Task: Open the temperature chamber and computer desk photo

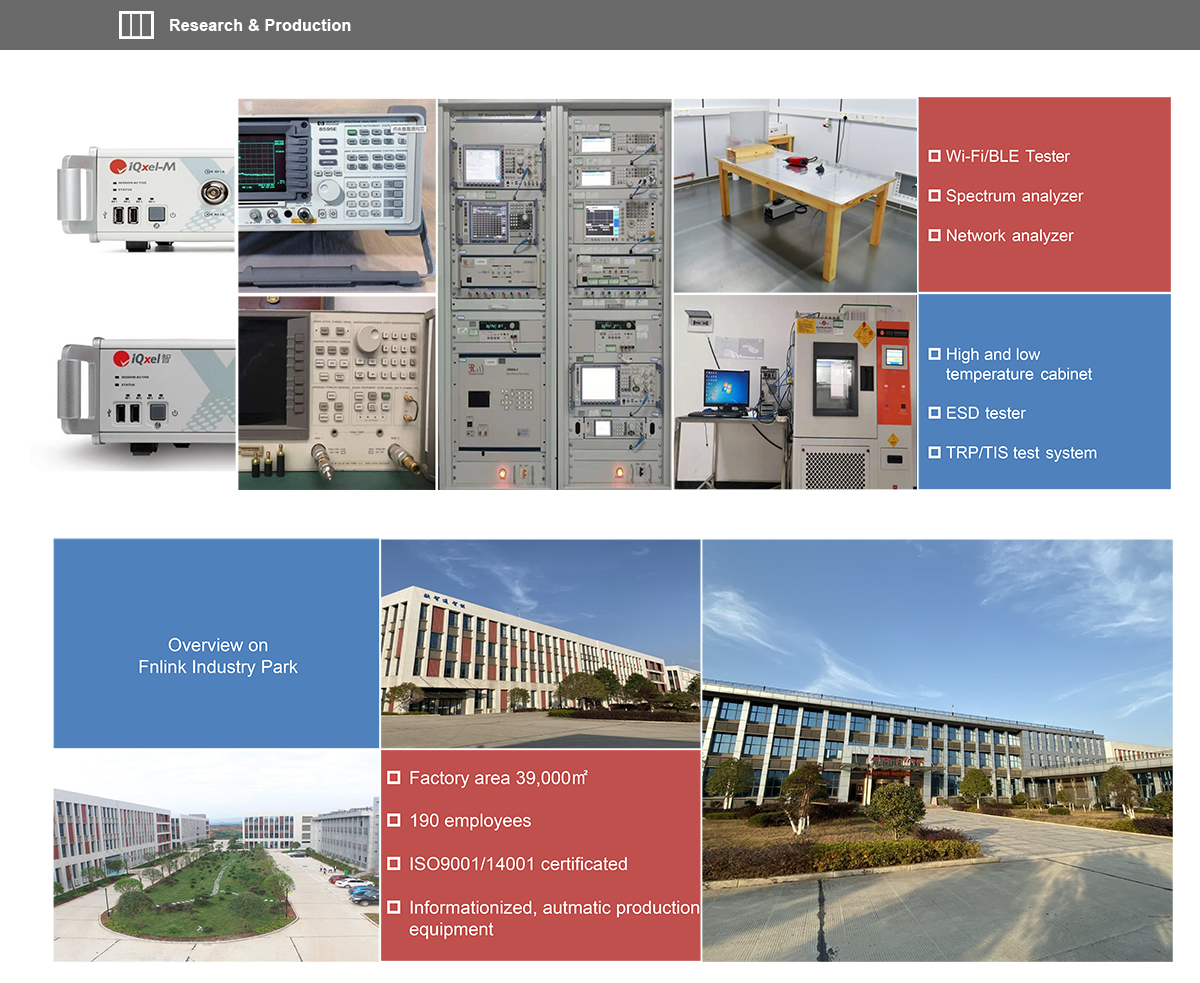Action: pyautogui.click(x=795, y=392)
